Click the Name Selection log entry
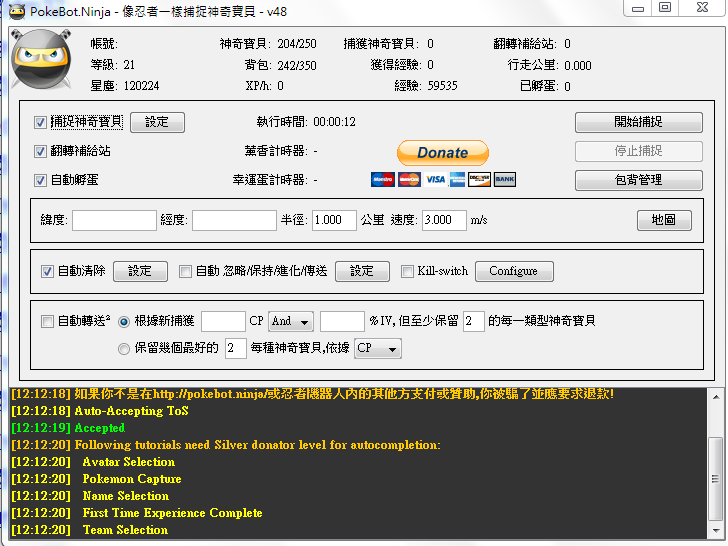 pyautogui.click(x=90, y=496)
